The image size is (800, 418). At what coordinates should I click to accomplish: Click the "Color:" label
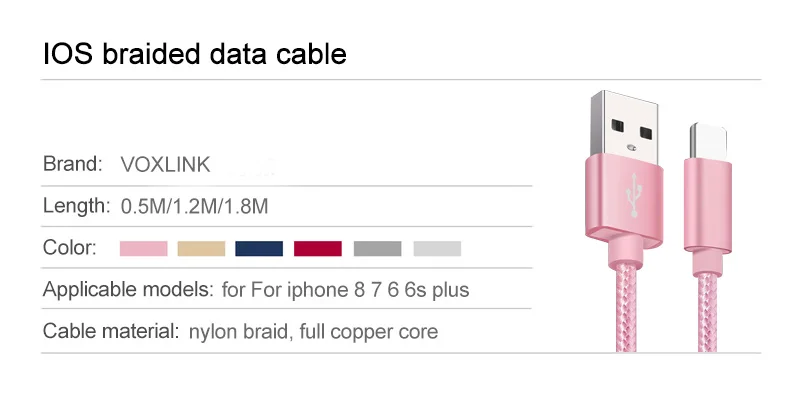[x=70, y=248]
